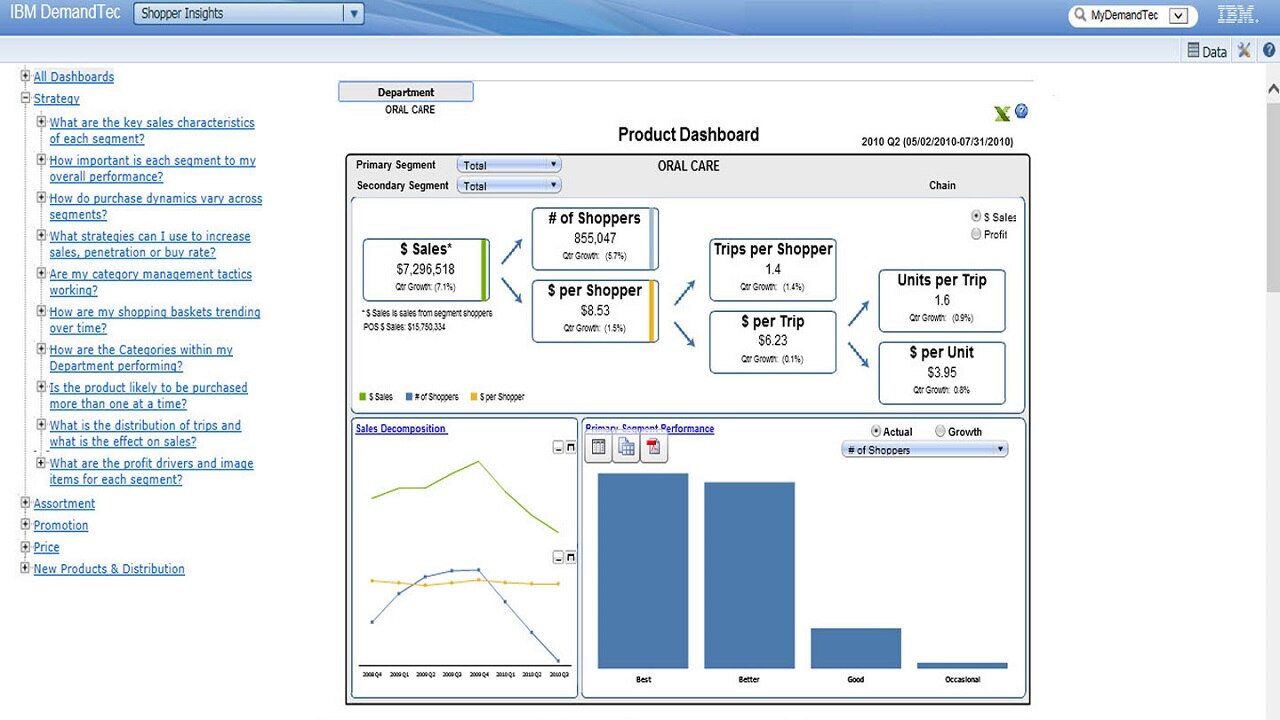
Task: Open the Price link in sidebar
Action: pos(47,547)
